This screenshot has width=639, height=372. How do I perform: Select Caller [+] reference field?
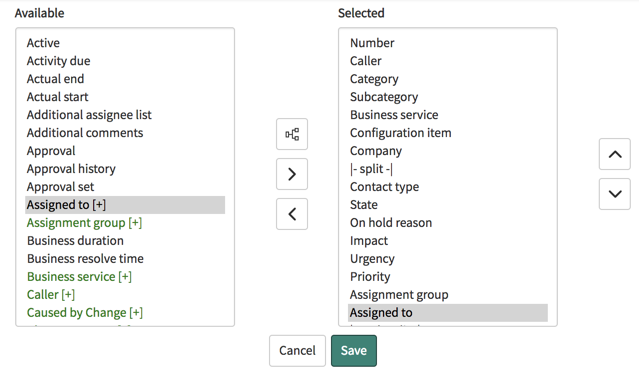[125, 294]
